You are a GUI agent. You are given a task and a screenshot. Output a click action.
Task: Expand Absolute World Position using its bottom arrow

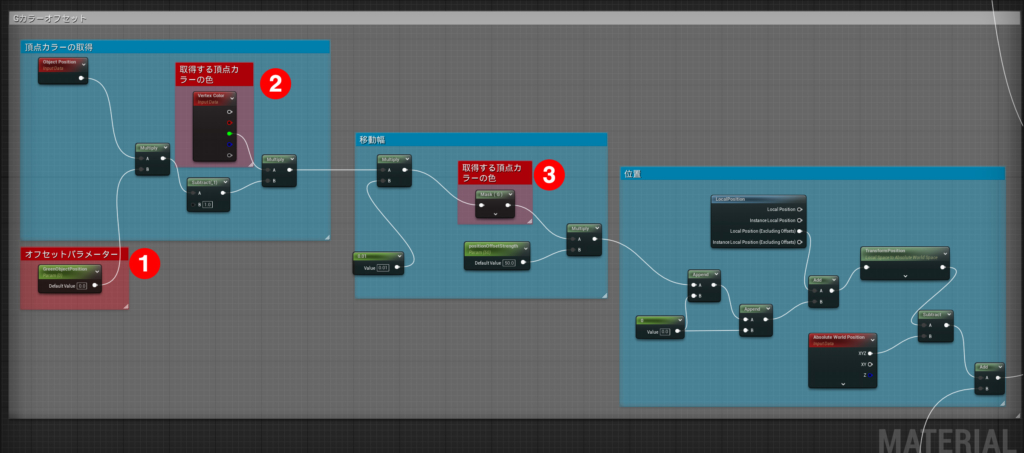coord(842,384)
